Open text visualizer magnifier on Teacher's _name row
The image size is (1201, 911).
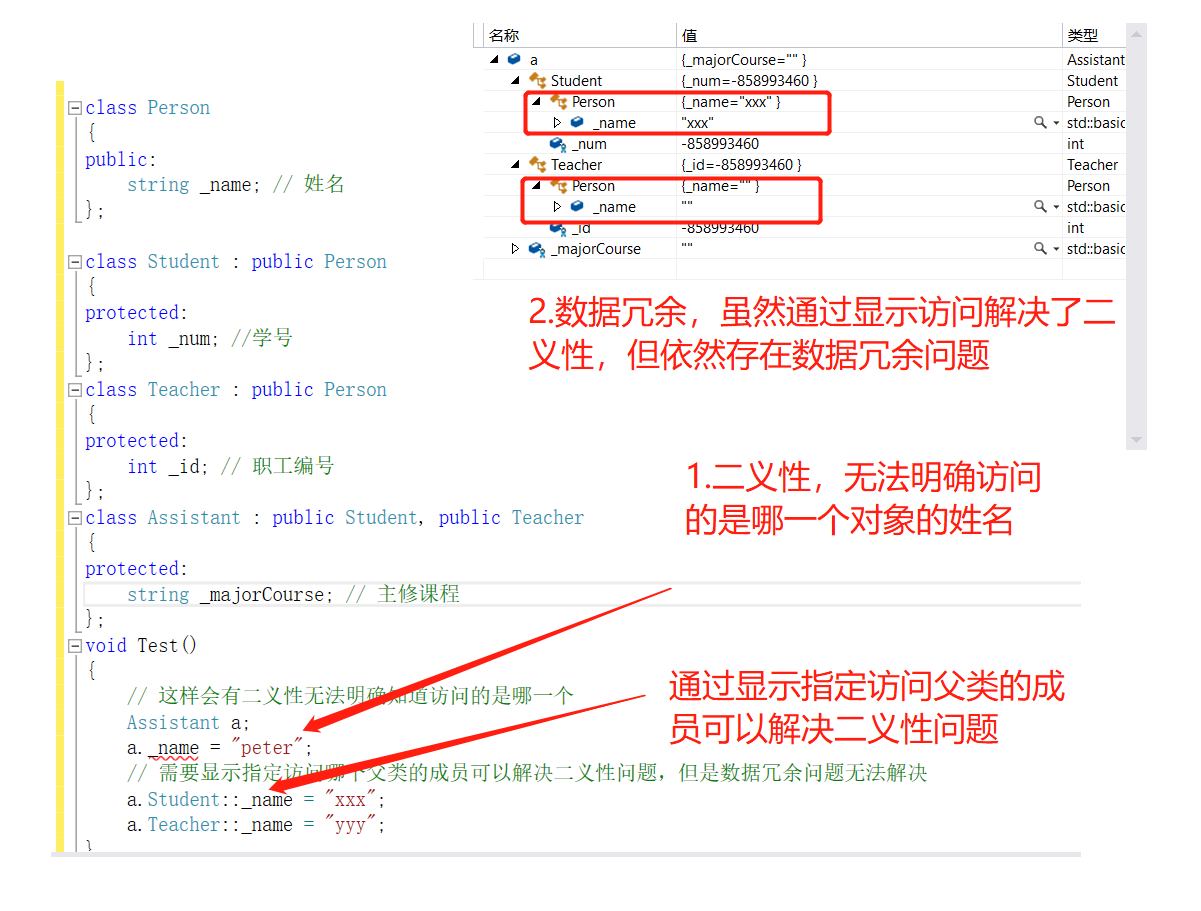click(1040, 207)
